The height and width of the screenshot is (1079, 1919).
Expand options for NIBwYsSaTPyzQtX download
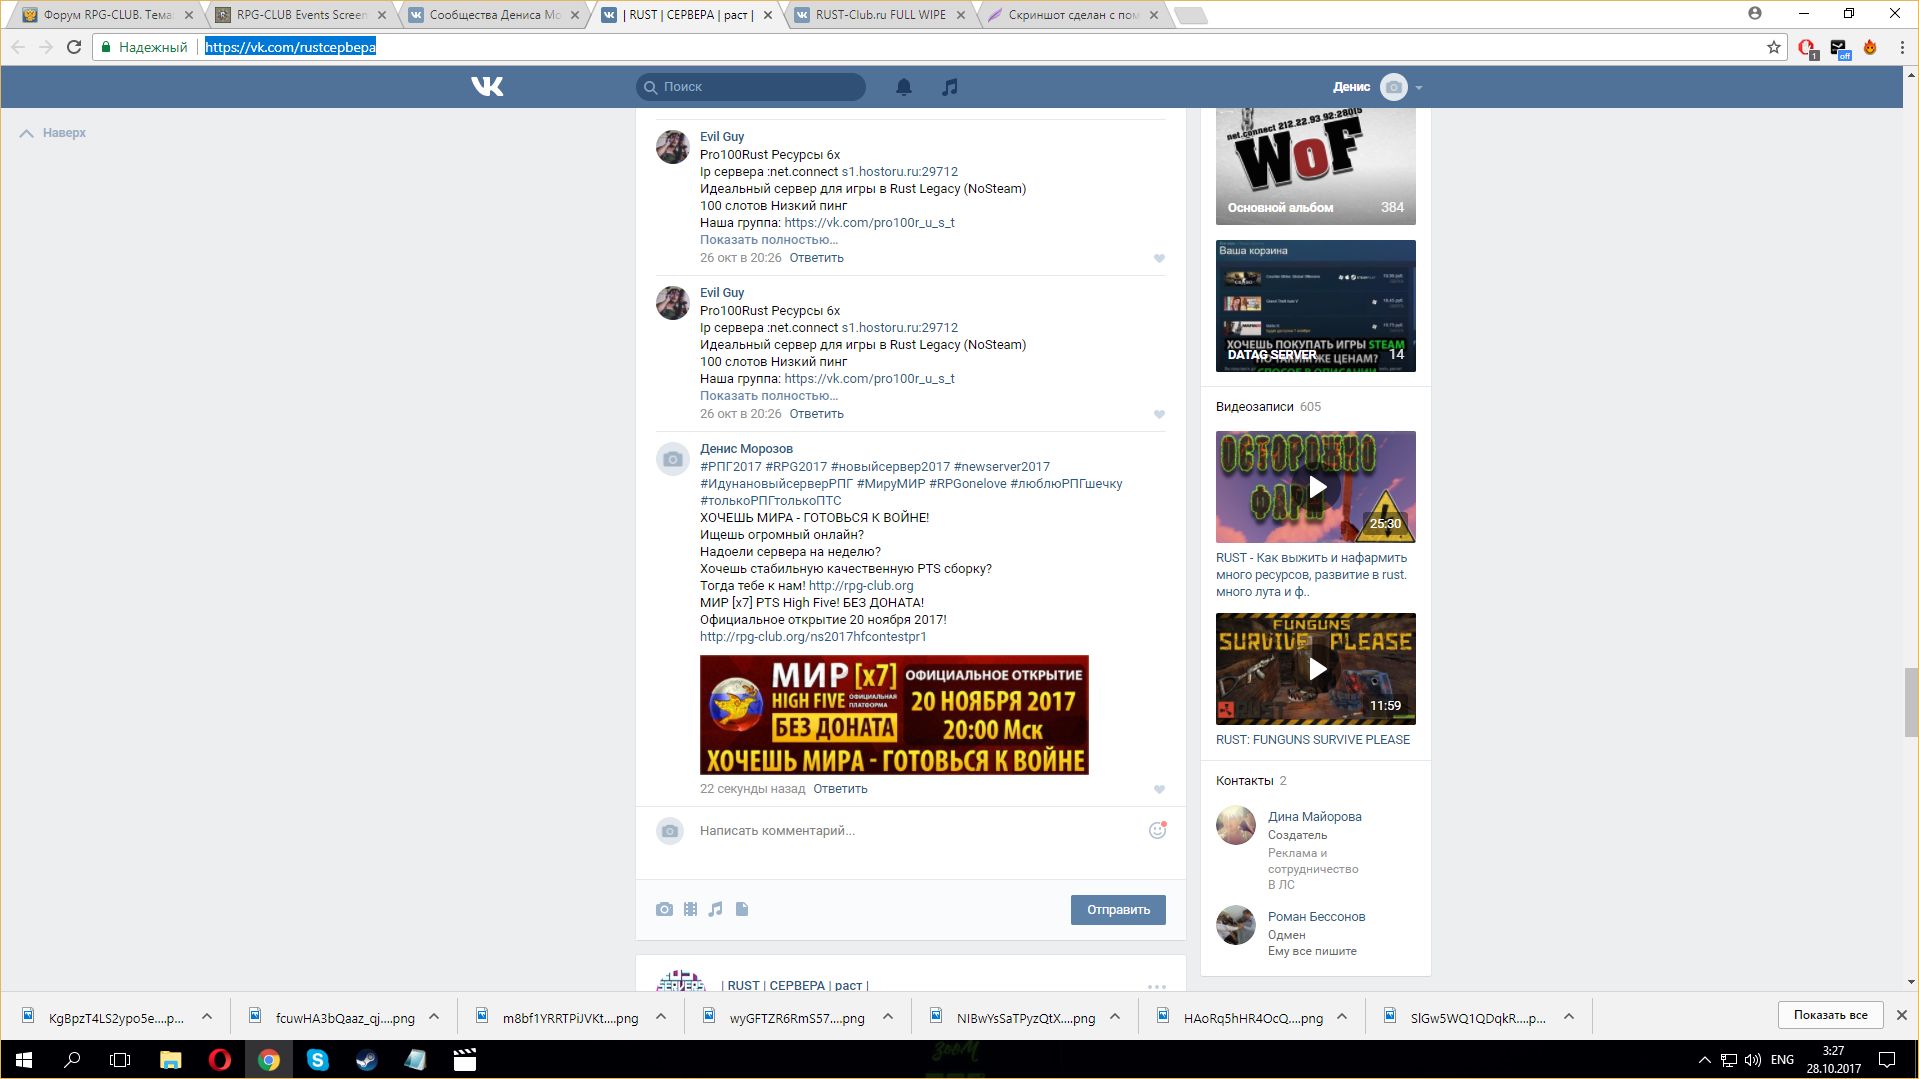(1115, 1017)
